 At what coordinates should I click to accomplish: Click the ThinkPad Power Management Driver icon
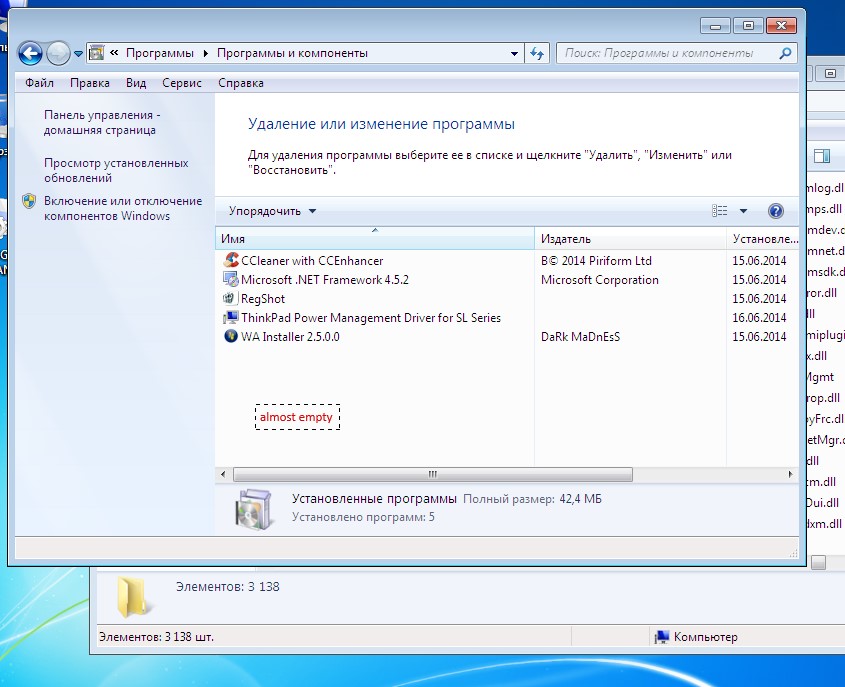tap(231, 317)
